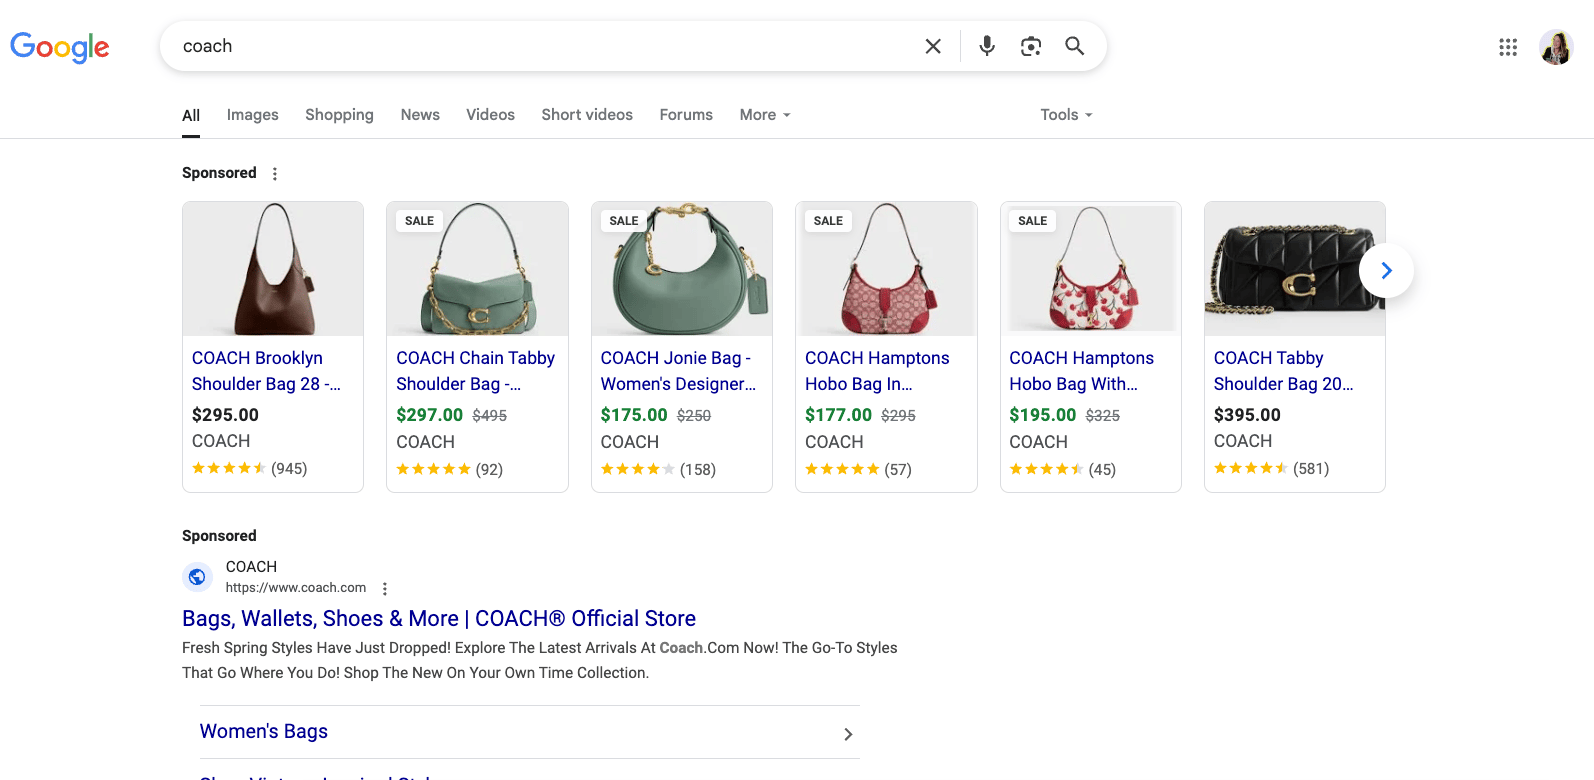Select the Brooklyn Shoulder Bag image
This screenshot has width=1594, height=780.
(x=273, y=269)
